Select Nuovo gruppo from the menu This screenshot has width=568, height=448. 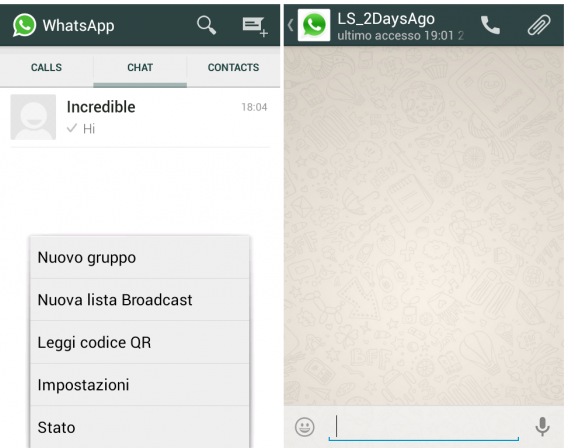(140, 258)
